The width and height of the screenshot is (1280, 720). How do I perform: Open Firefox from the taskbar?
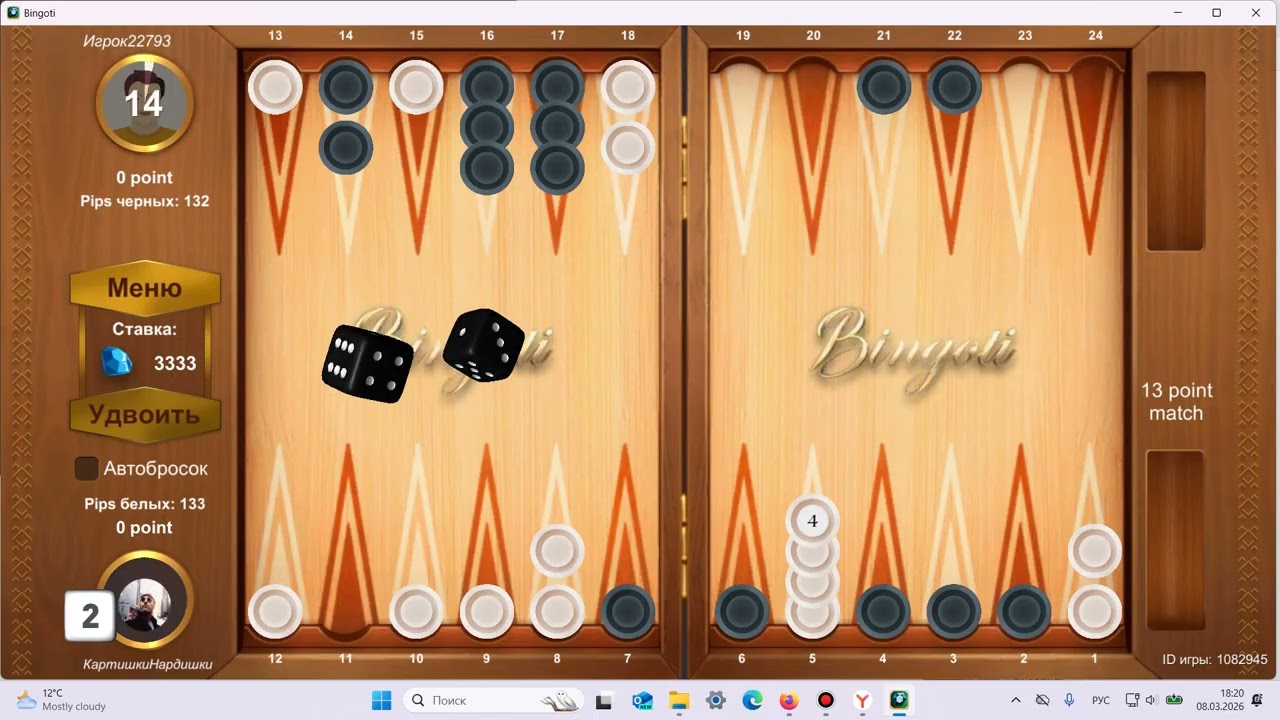click(789, 700)
